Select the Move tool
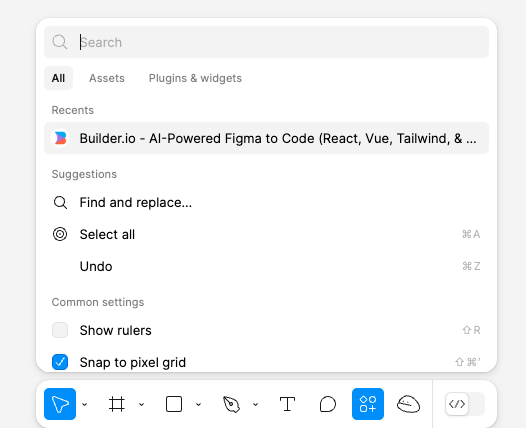 pyautogui.click(x=60, y=404)
